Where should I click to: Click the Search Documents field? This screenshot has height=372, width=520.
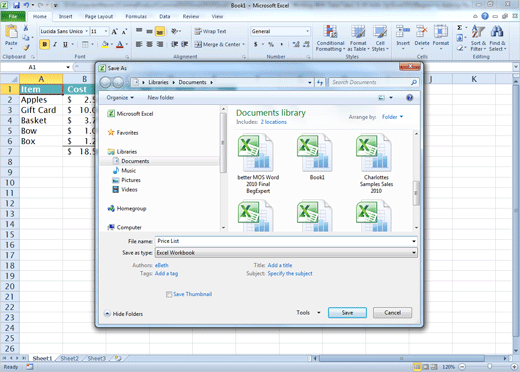(x=373, y=82)
